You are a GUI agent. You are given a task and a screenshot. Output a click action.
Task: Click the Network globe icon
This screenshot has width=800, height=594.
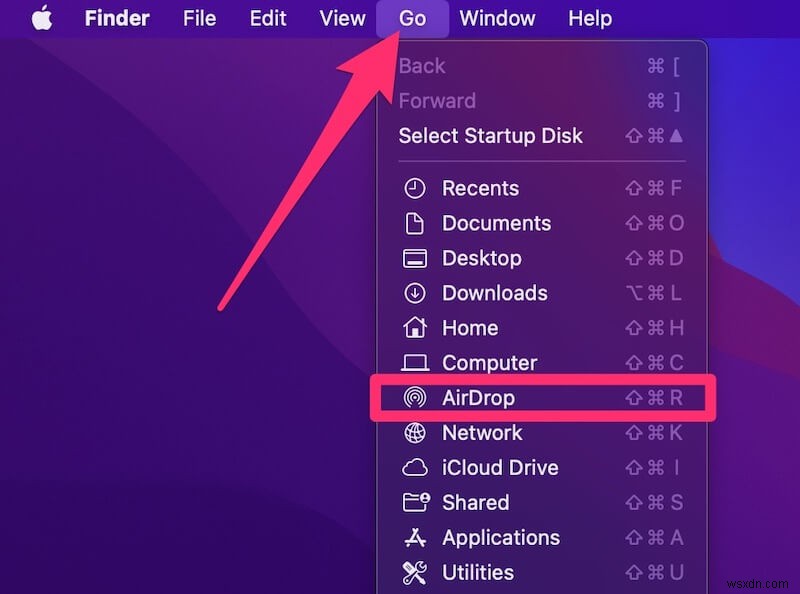[x=414, y=433]
